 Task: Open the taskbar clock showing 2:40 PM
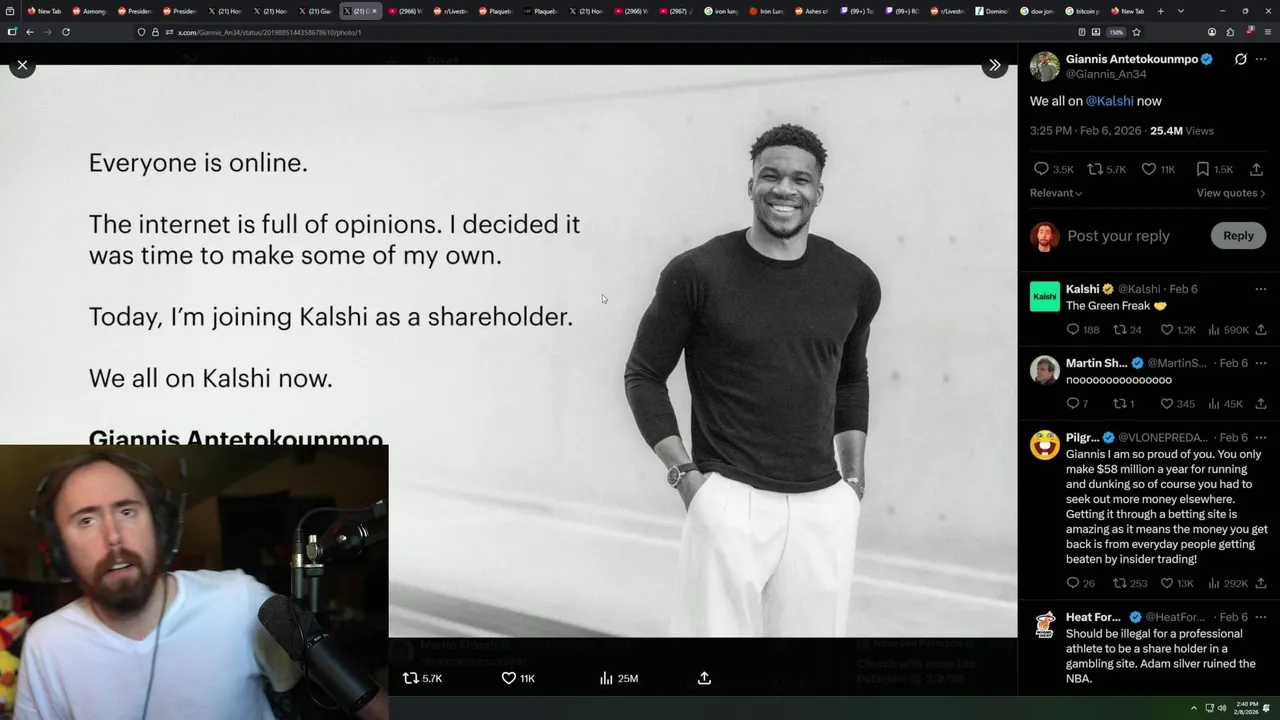point(1245,708)
